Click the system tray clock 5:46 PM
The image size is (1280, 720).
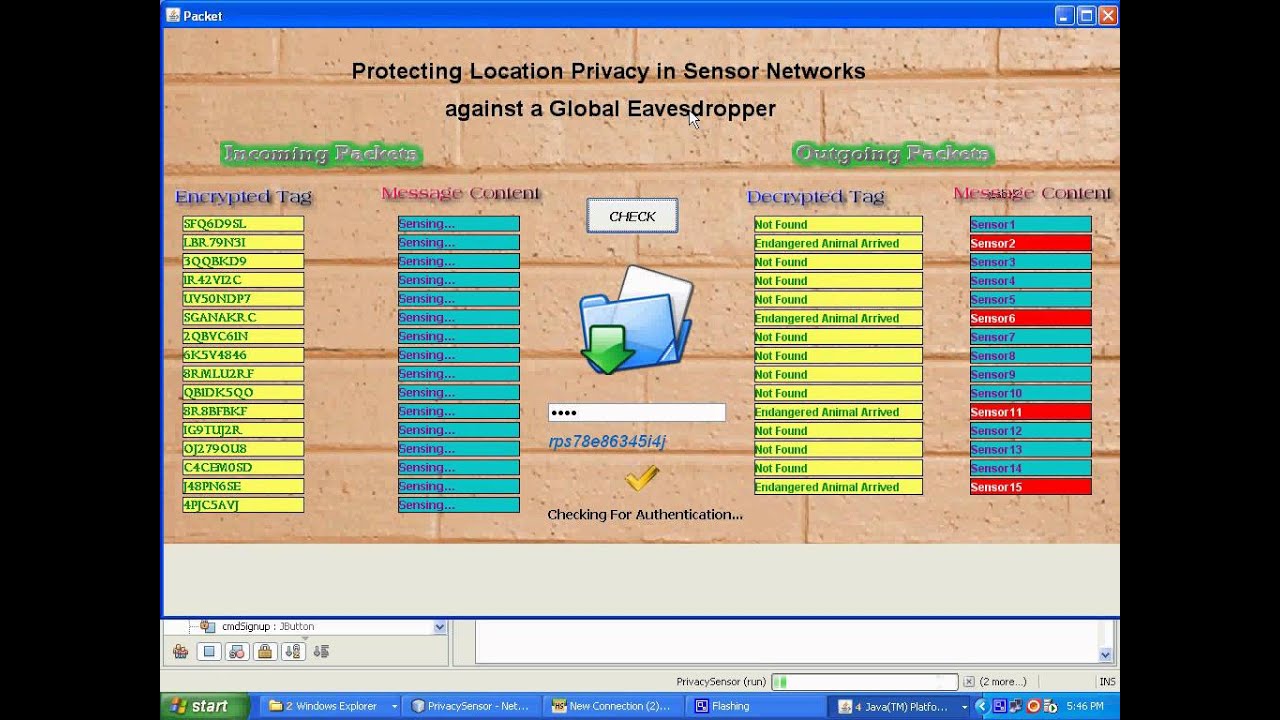coord(1085,706)
